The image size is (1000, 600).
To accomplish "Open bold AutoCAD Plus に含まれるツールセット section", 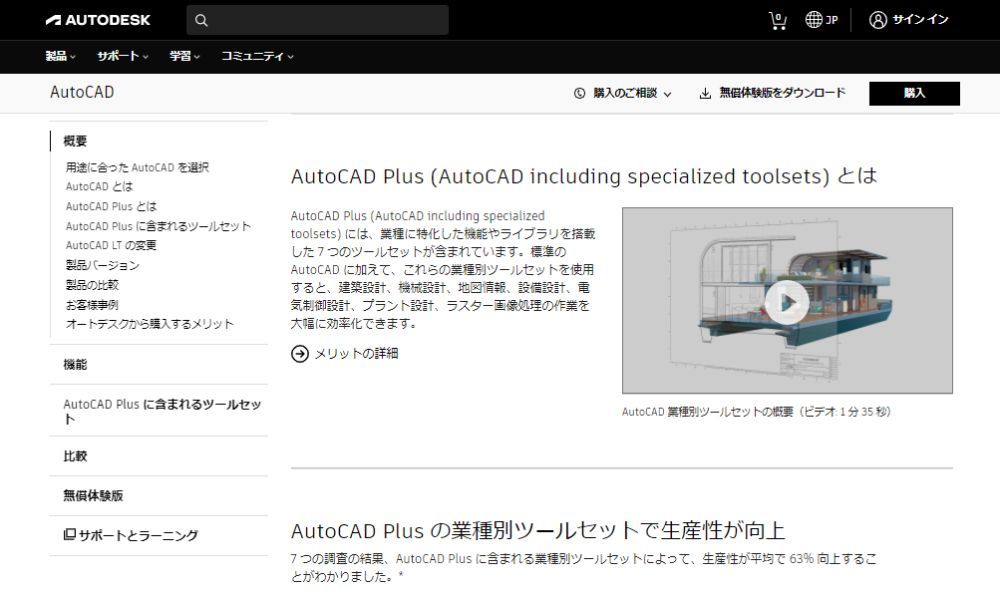I will click(x=162, y=411).
